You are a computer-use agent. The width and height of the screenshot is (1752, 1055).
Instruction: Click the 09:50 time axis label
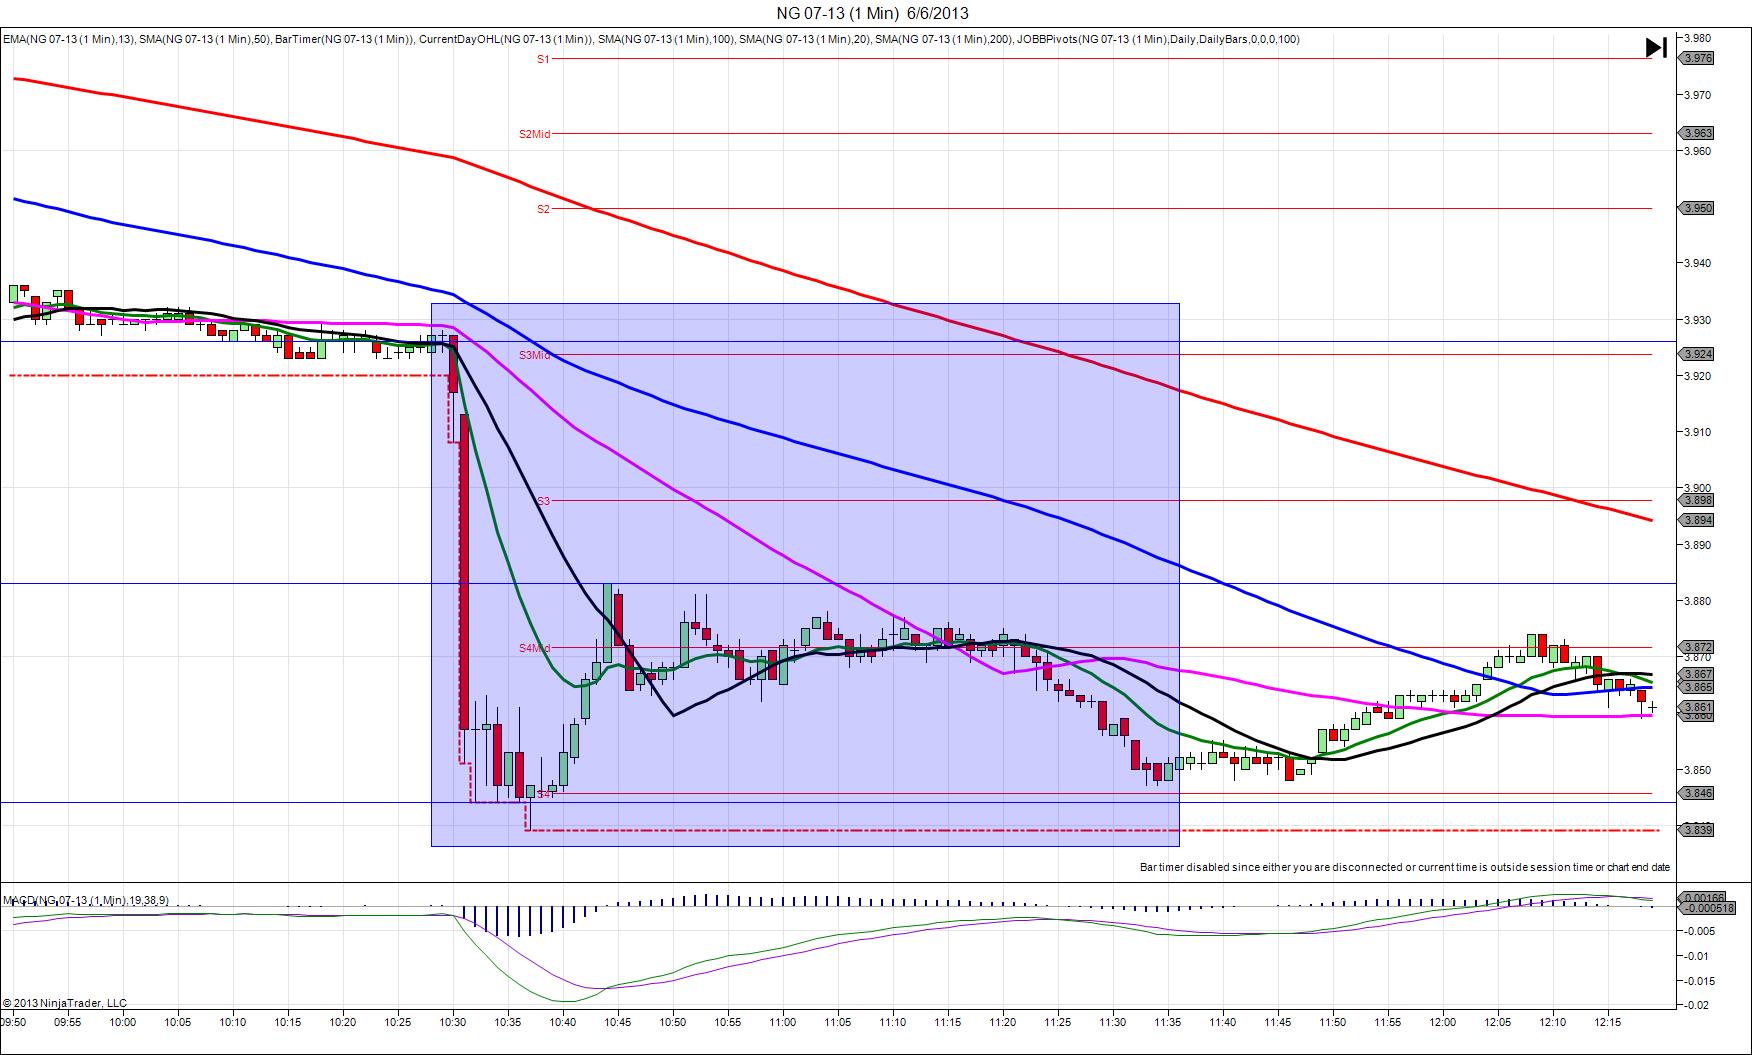(x=14, y=1022)
